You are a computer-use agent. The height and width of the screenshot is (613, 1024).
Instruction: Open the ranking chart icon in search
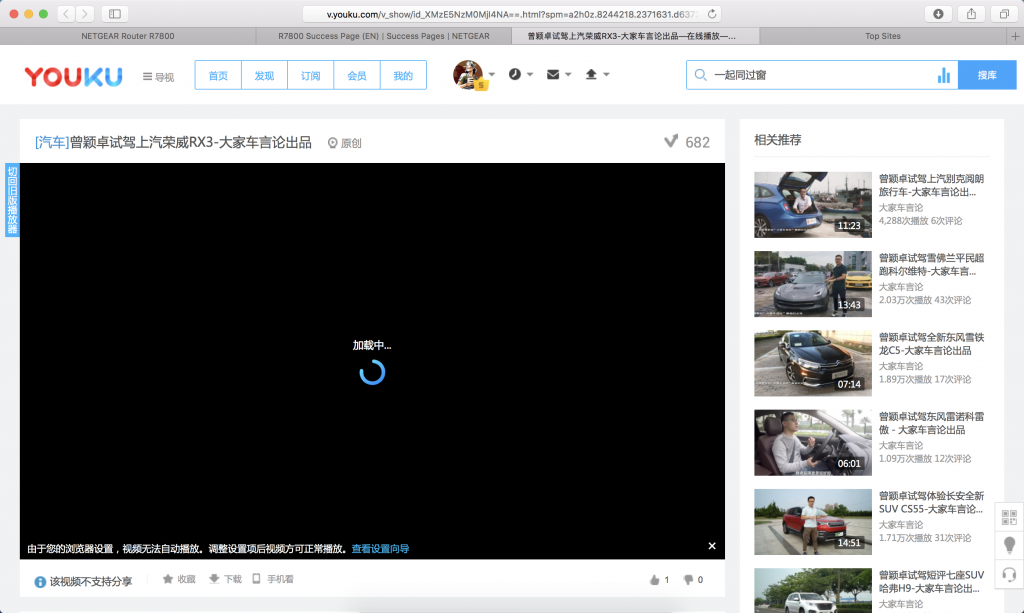(943, 75)
